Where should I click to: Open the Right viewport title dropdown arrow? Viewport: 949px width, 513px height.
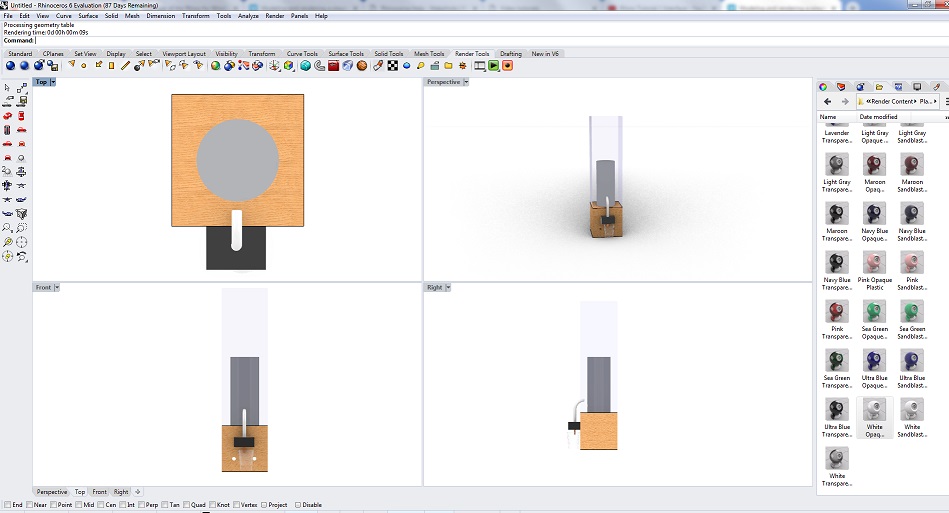tap(448, 287)
